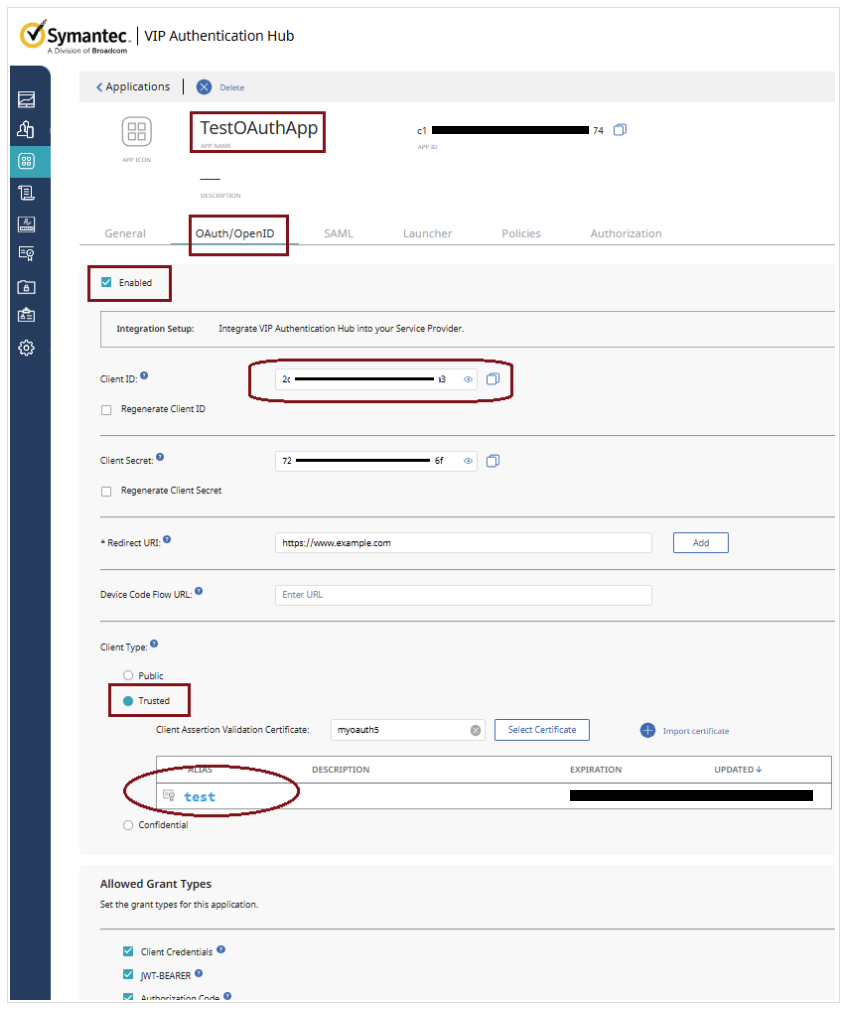847x1011 pixels.
Task: Open help tooltip next to Redirect URI
Action: point(167,540)
